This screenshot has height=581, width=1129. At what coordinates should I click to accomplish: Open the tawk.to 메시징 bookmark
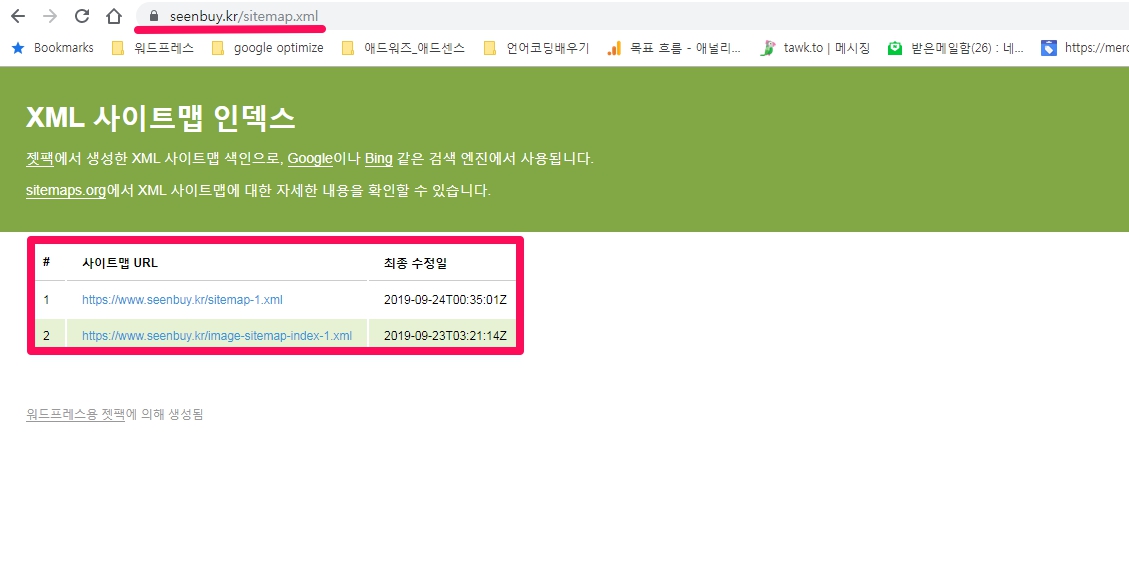pyautogui.click(x=815, y=47)
